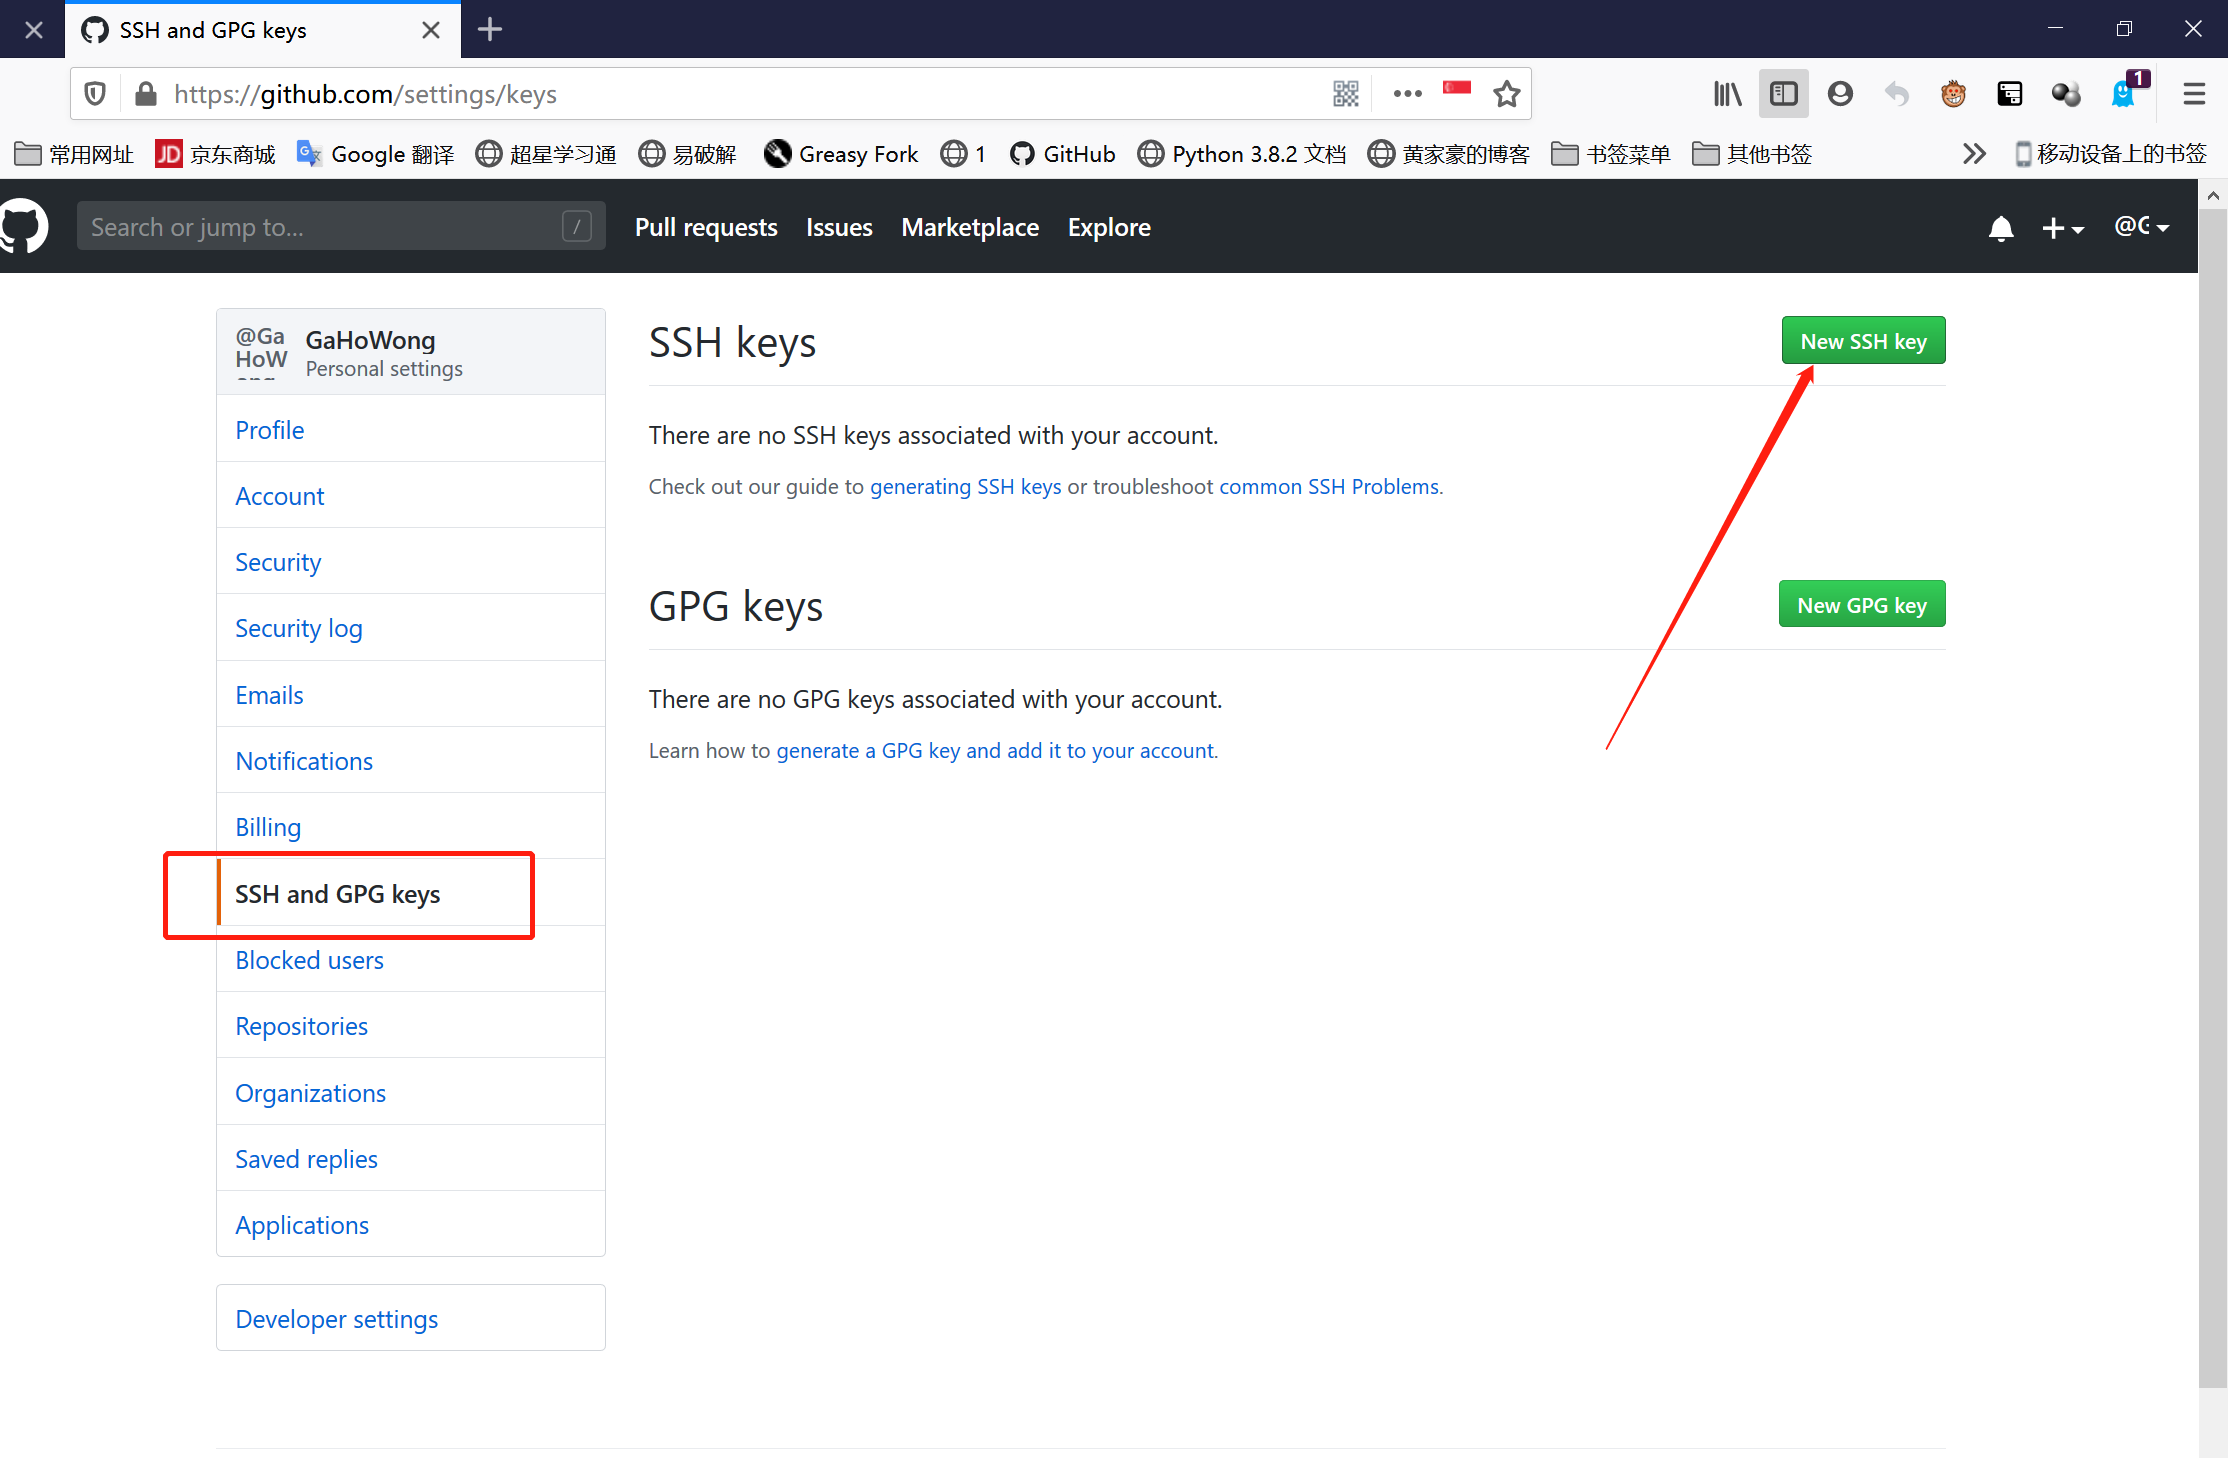Image resolution: width=2228 pixels, height=1458 pixels.
Task: Click the Tampermonkey monkey extension icon
Action: point(1953,94)
